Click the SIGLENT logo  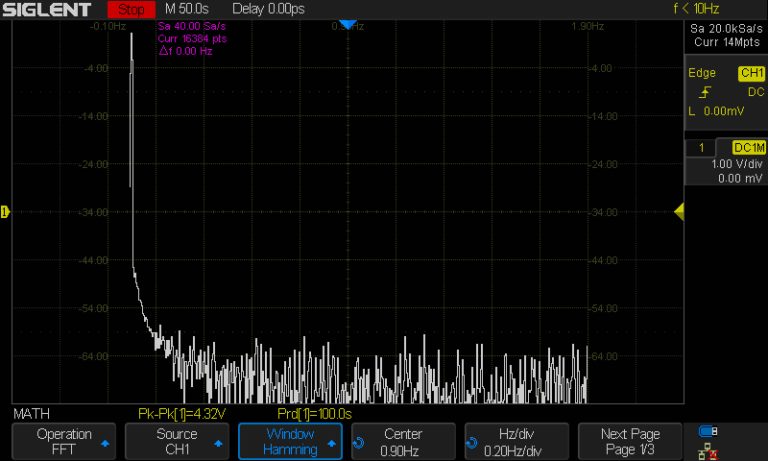47,9
